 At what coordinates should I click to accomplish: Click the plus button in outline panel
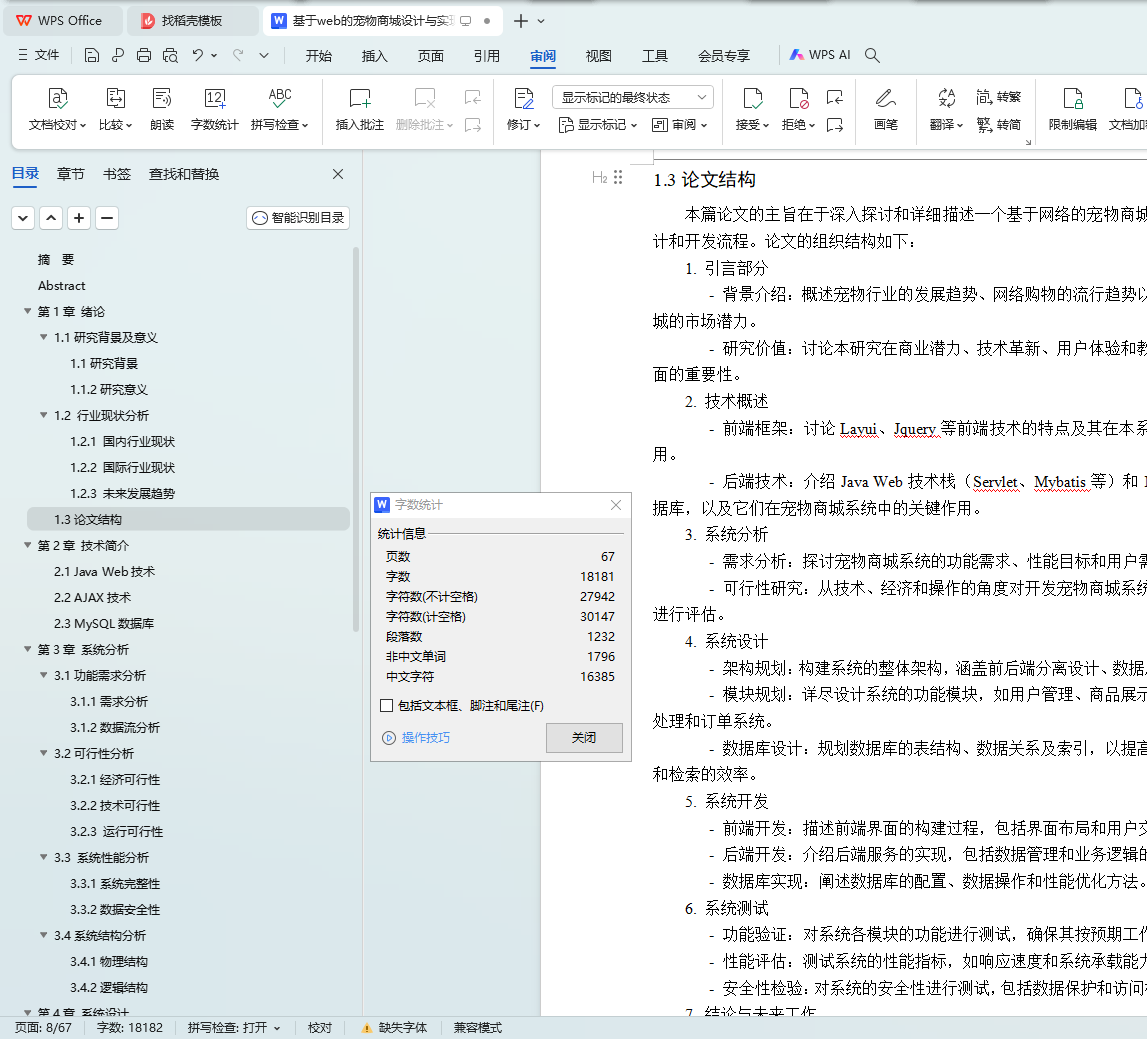(79, 218)
